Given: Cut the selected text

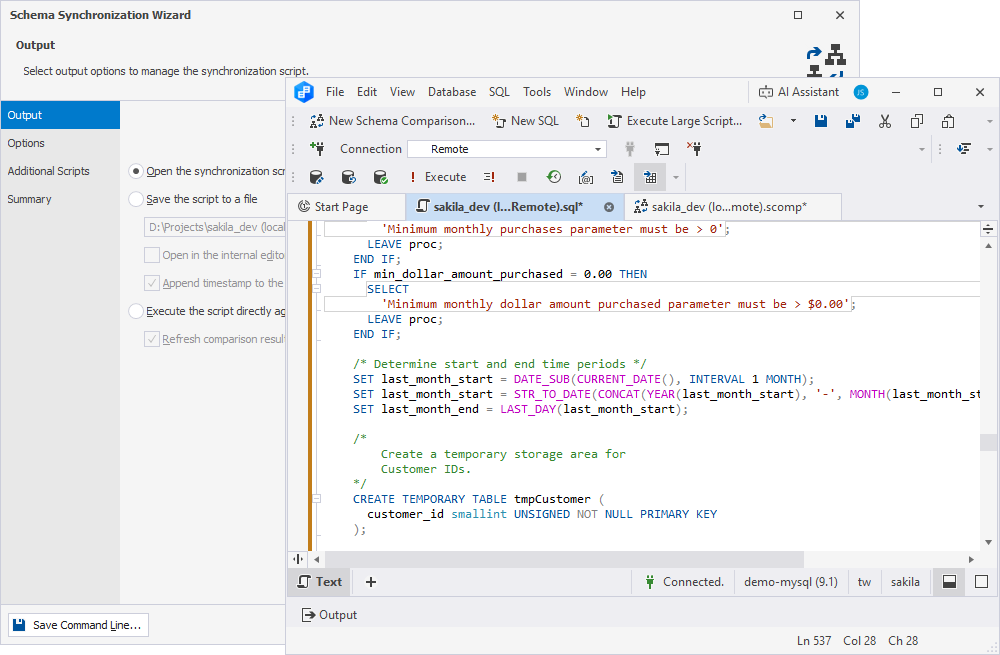Looking at the screenshot, I should [x=884, y=120].
